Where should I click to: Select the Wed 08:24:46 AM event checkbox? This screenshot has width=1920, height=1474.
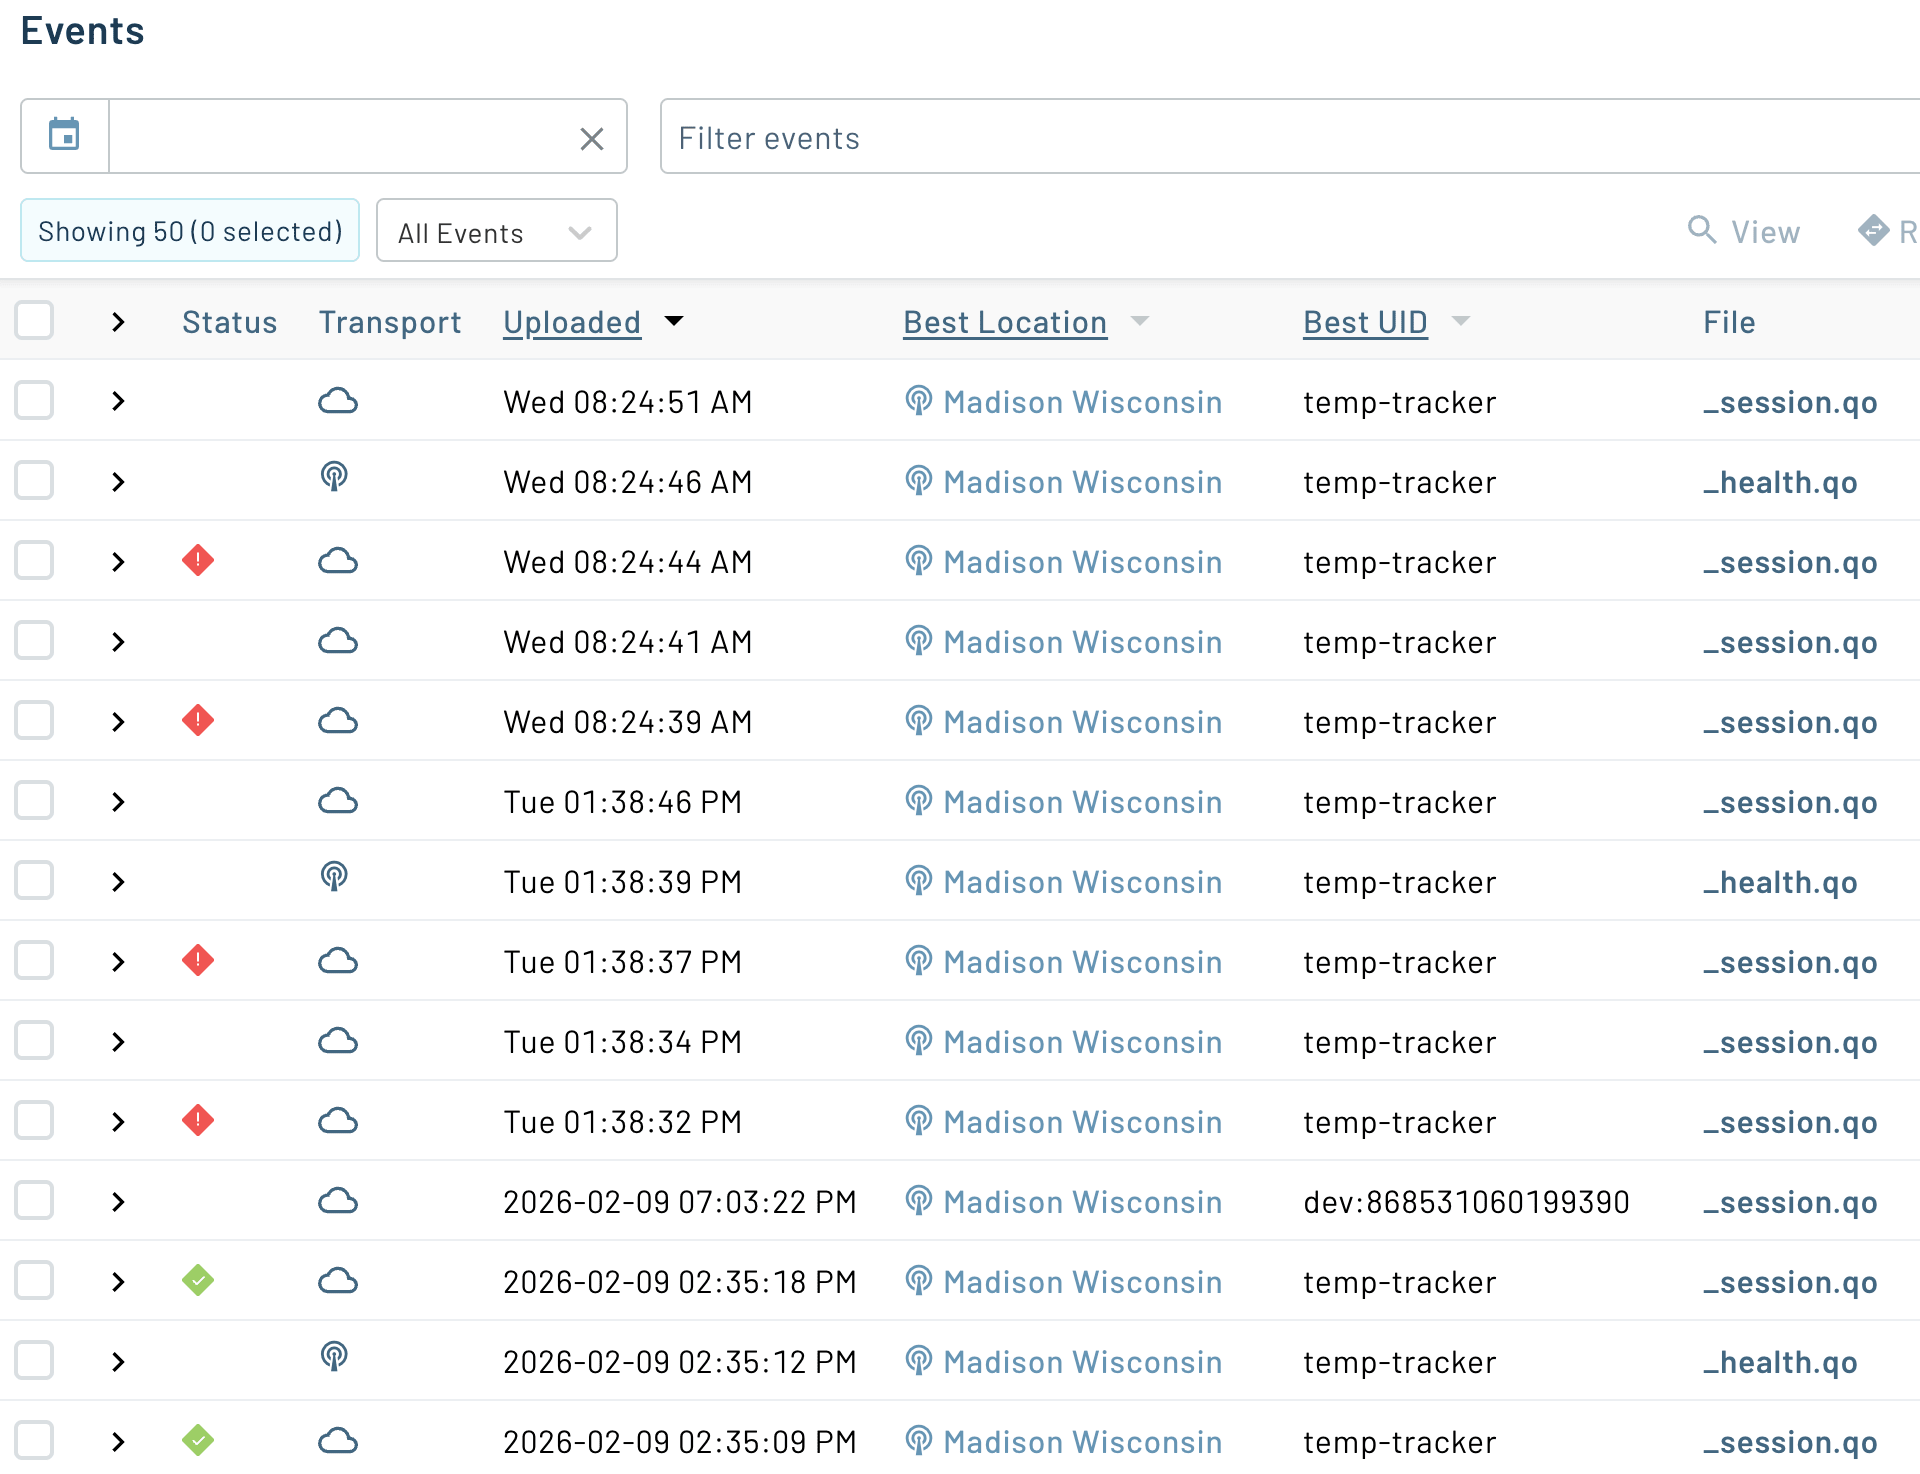(x=34, y=481)
